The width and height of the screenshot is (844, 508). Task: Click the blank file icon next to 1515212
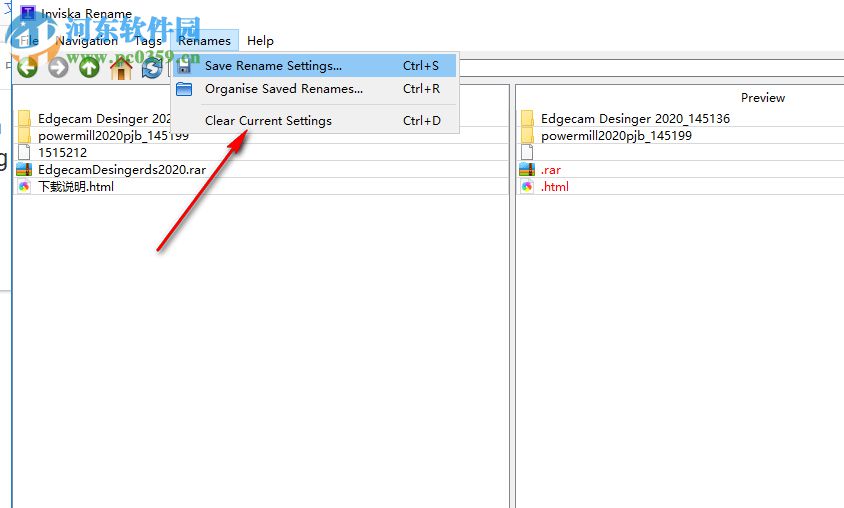pyautogui.click(x=24, y=152)
